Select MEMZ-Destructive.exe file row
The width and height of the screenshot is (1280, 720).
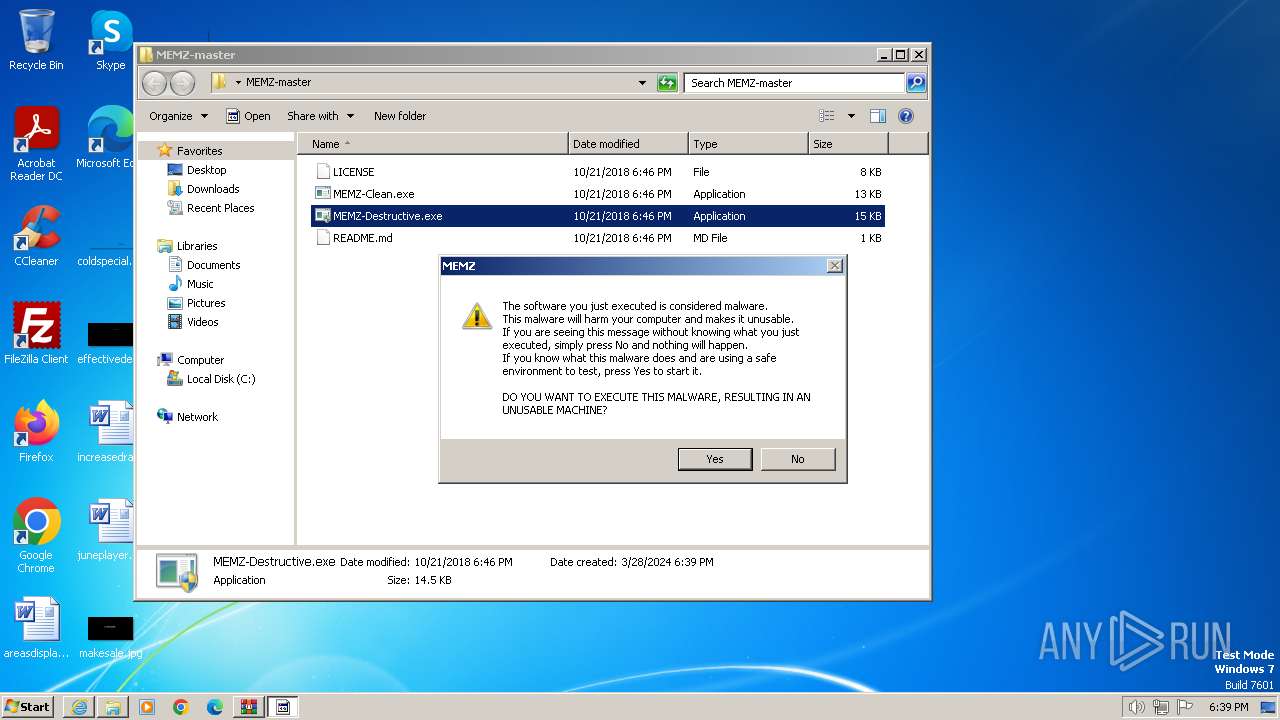(598, 216)
